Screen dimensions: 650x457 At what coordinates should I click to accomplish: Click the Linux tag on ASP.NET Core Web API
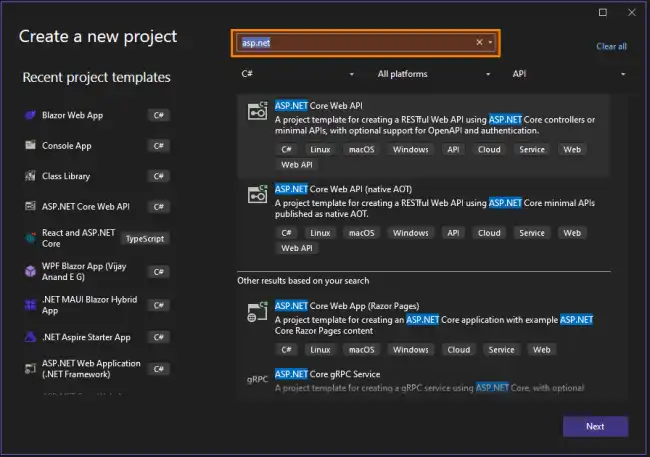tap(320, 149)
